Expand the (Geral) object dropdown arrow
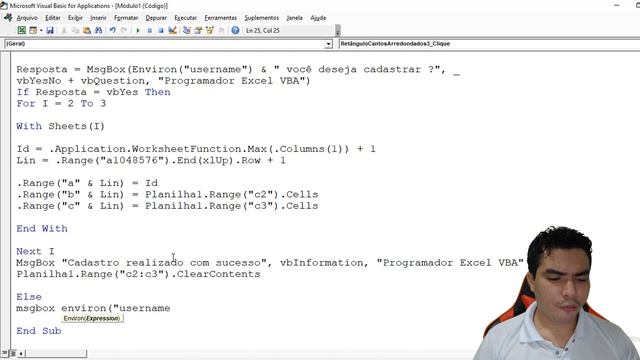 pyautogui.click(x=329, y=44)
